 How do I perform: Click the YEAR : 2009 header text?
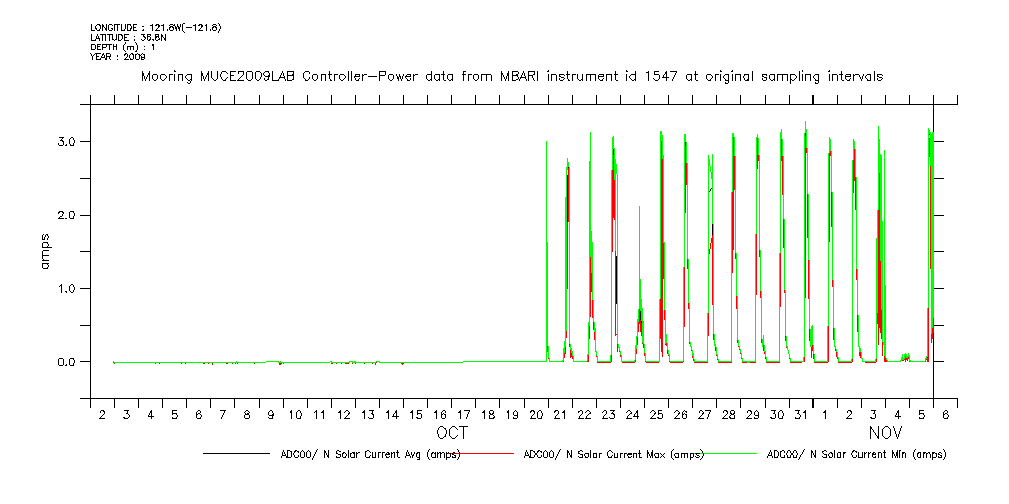(x=117, y=57)
